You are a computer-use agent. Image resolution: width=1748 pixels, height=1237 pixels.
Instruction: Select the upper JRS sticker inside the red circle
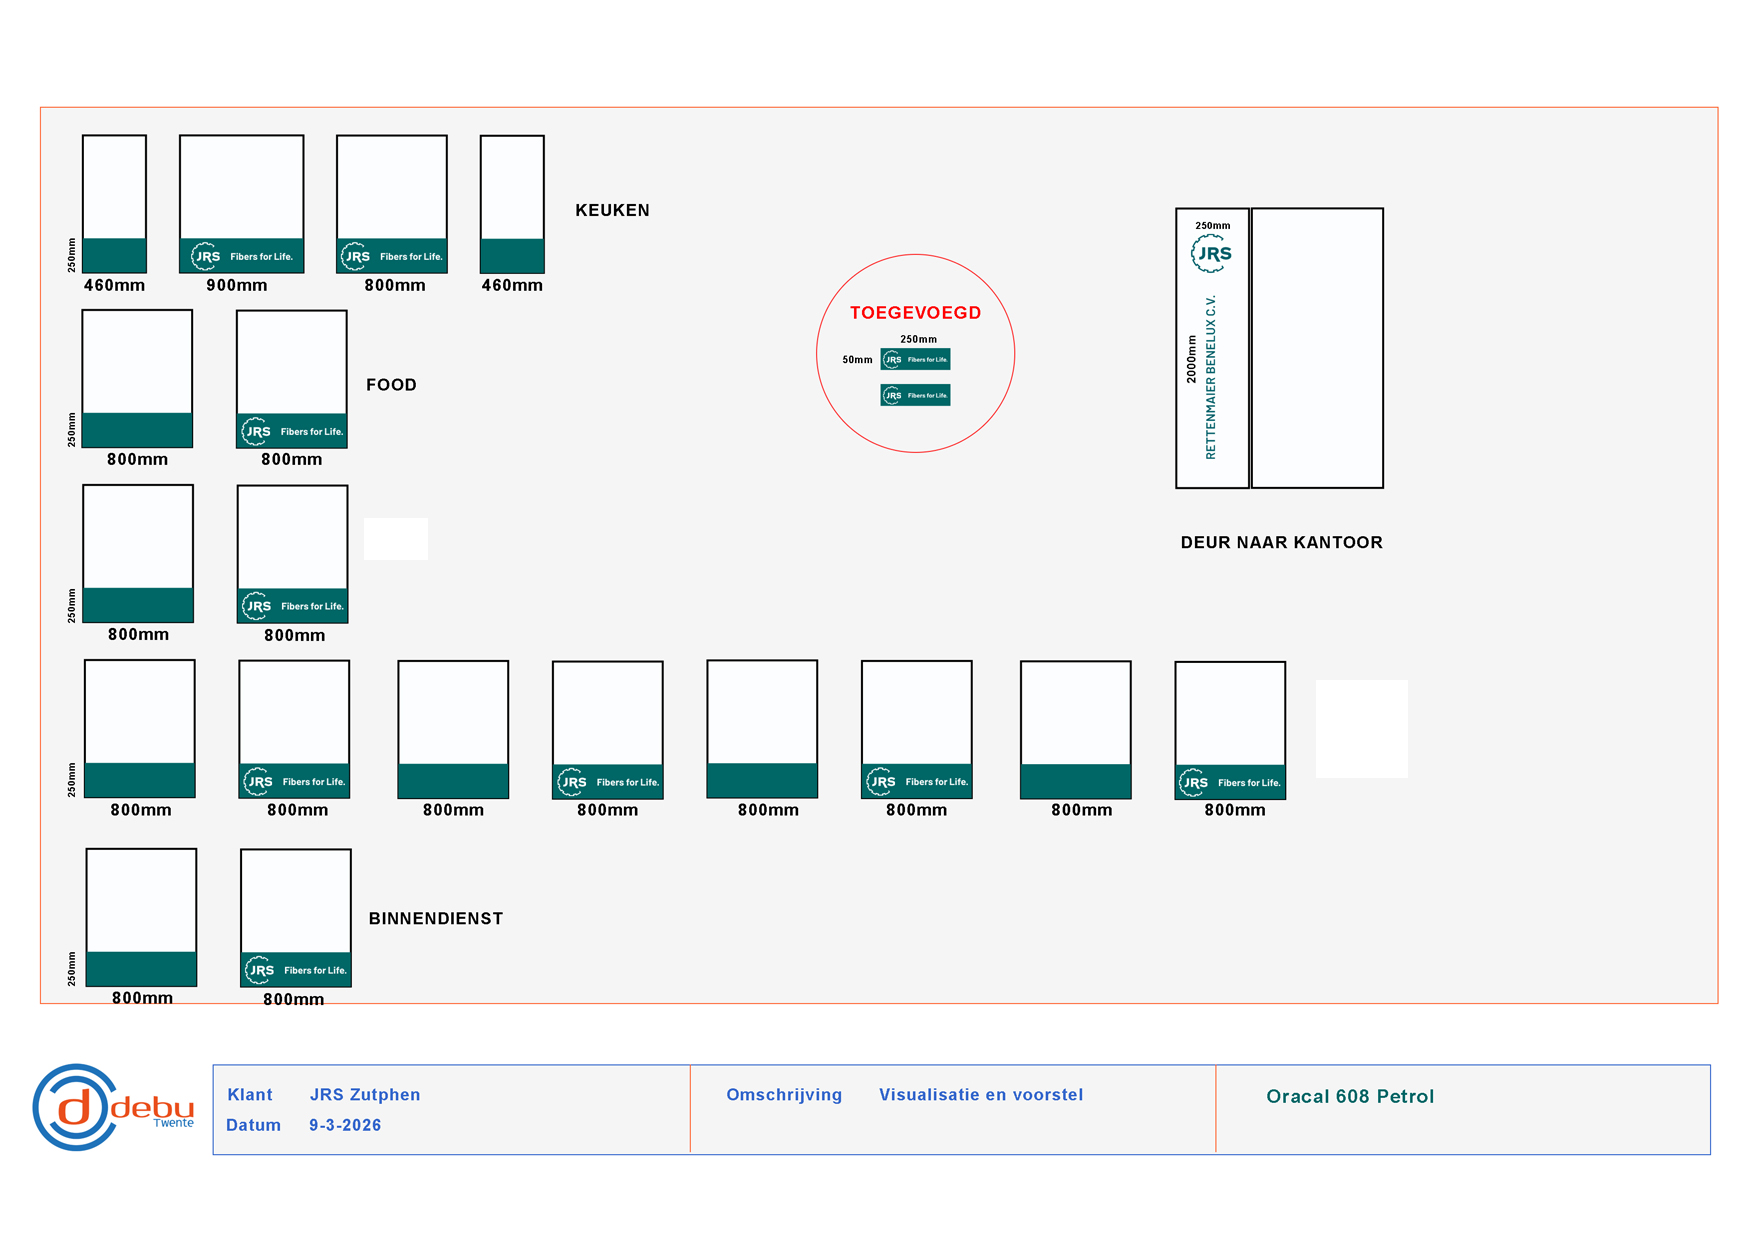pyautogui.click(x=915, y=359)
